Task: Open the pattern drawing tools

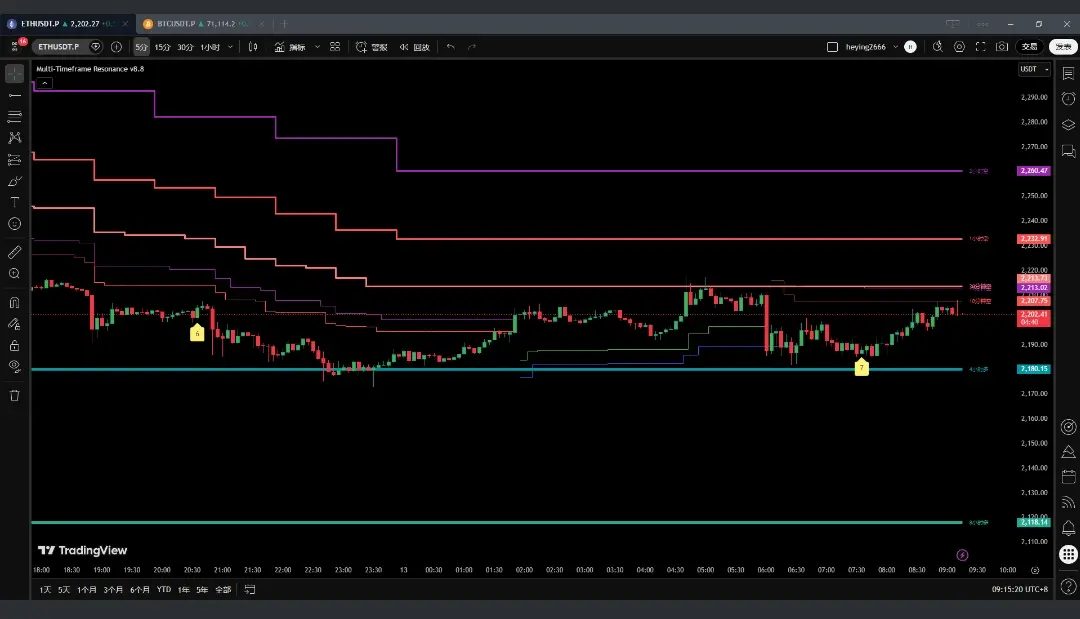Action: pyautogui.click(x=14, y=138)
